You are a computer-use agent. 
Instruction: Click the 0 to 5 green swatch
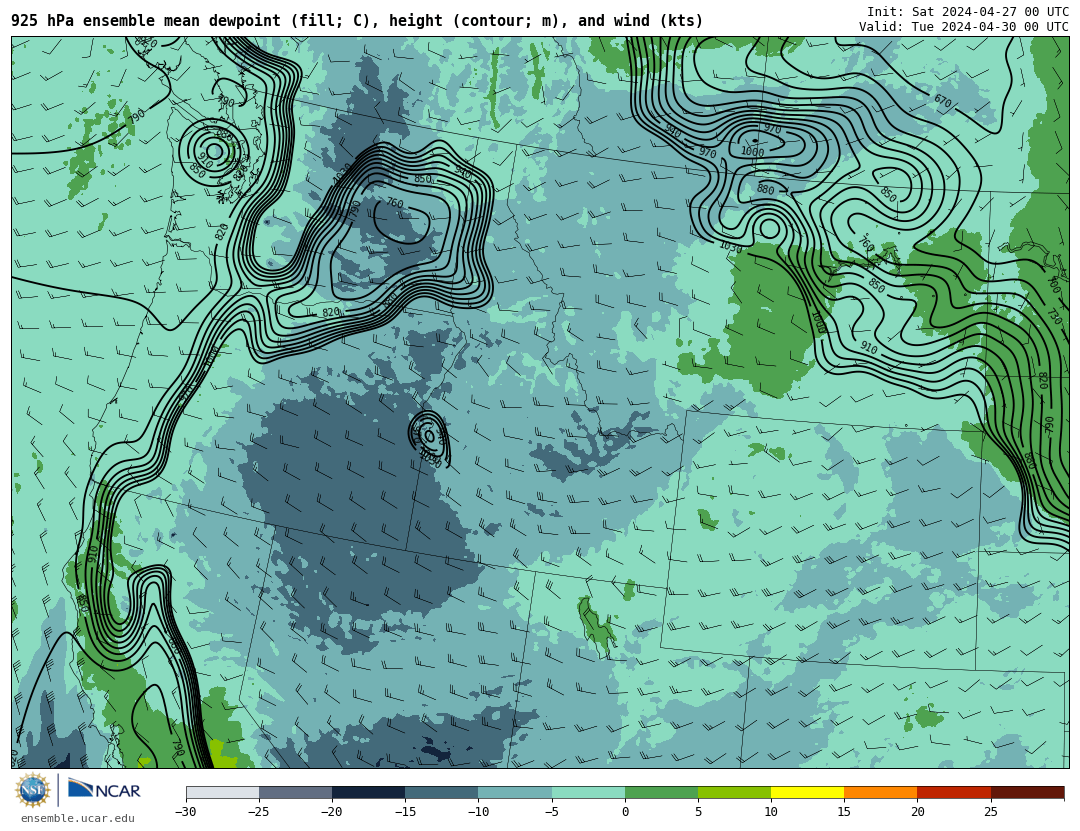pos(661,792)
